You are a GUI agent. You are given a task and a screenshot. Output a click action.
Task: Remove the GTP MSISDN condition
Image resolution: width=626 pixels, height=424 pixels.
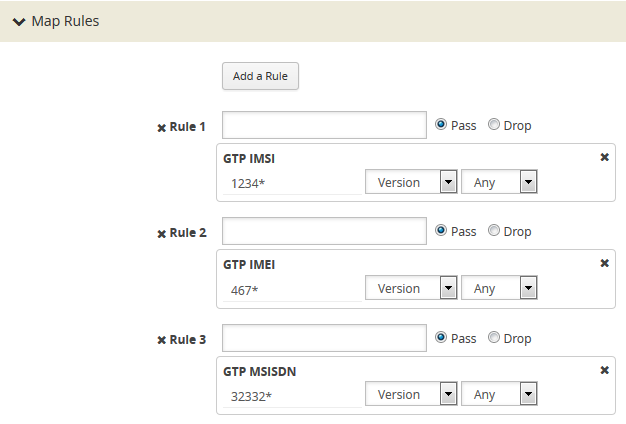(604, 370)
